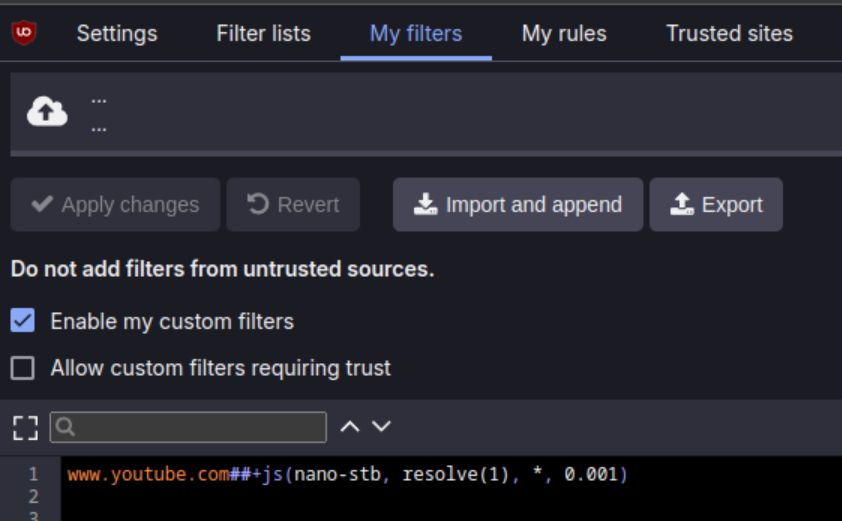This screenshot has height=521, width=842.
Task: Toggle the editor fullscreen expand icon
Action: (25, 428)
